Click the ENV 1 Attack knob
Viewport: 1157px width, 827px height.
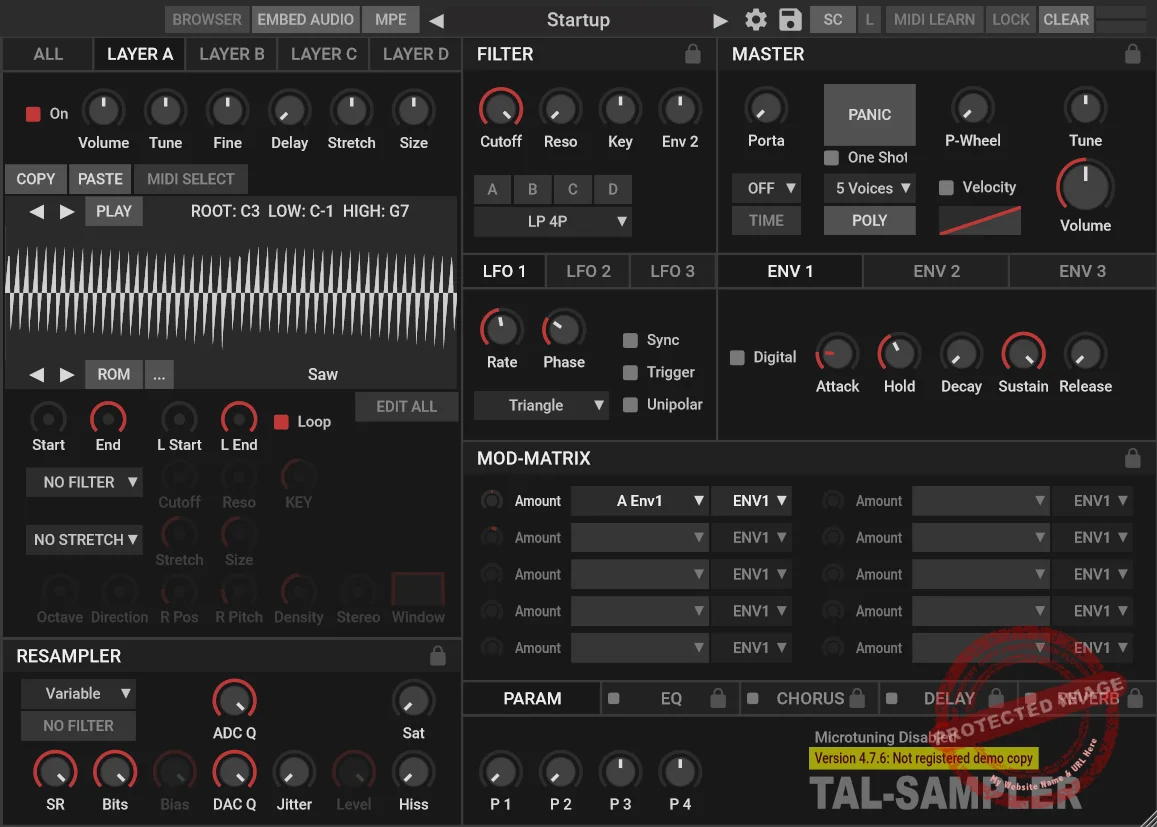(837, 354)
